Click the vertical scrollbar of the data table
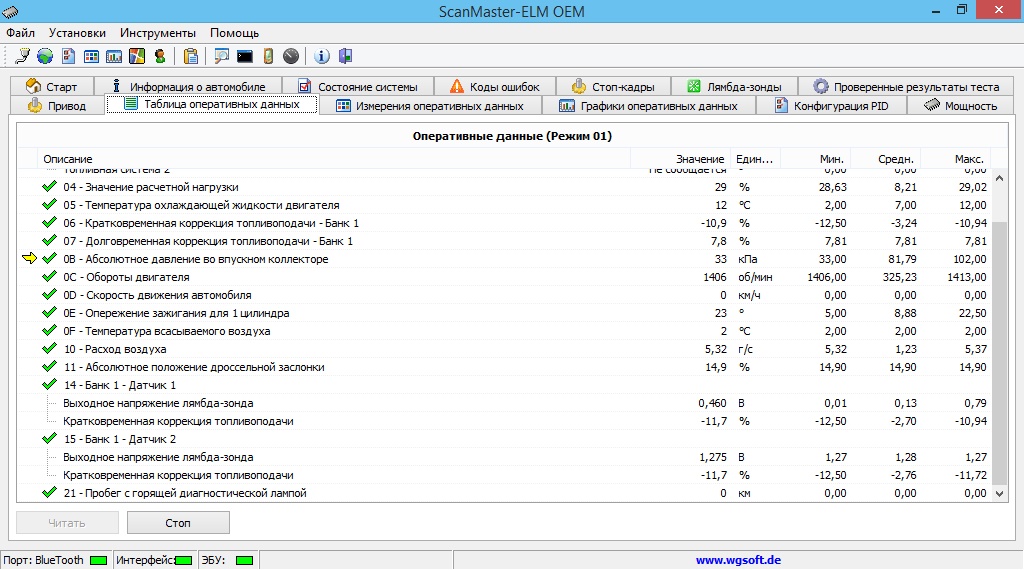Image resolution: width=1024 pixels, height=570 pixels. pyautogui.click(x=1000, y=350)
